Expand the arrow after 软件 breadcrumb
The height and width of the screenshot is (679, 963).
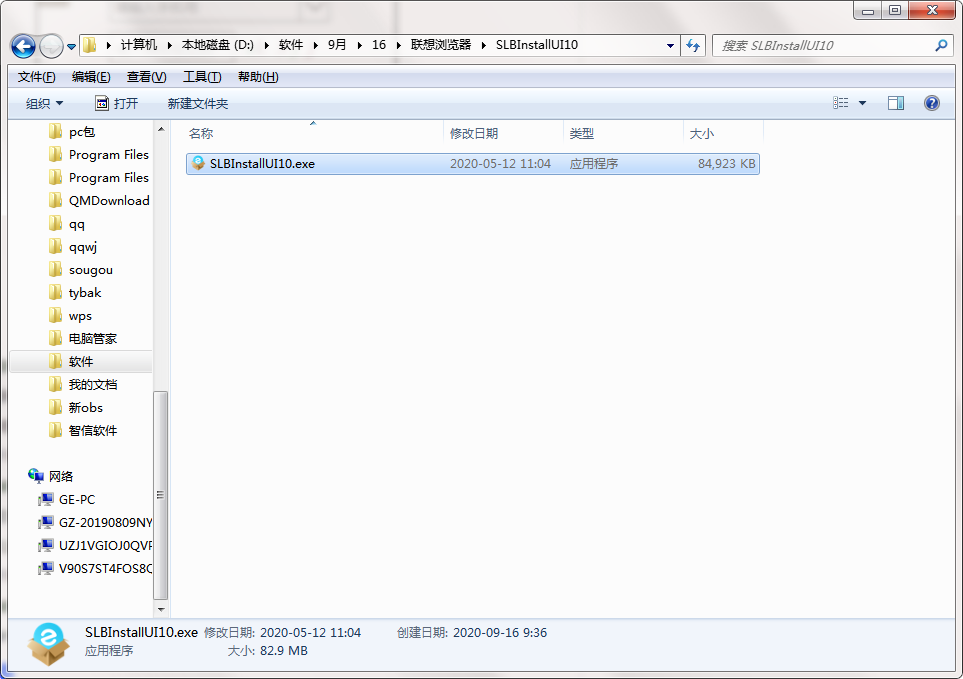pyautogui.click(x=316, y=45)
